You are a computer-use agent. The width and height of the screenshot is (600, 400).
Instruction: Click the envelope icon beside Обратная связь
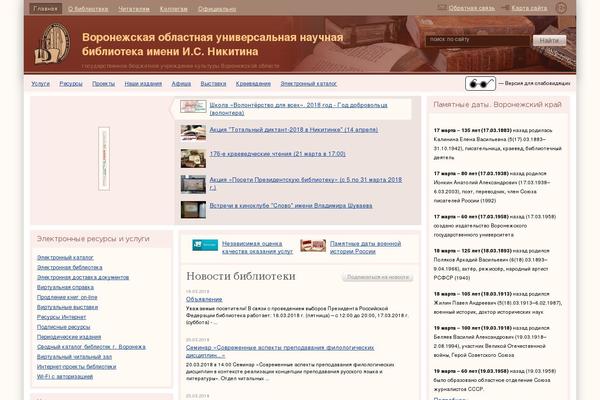(442, 7)
